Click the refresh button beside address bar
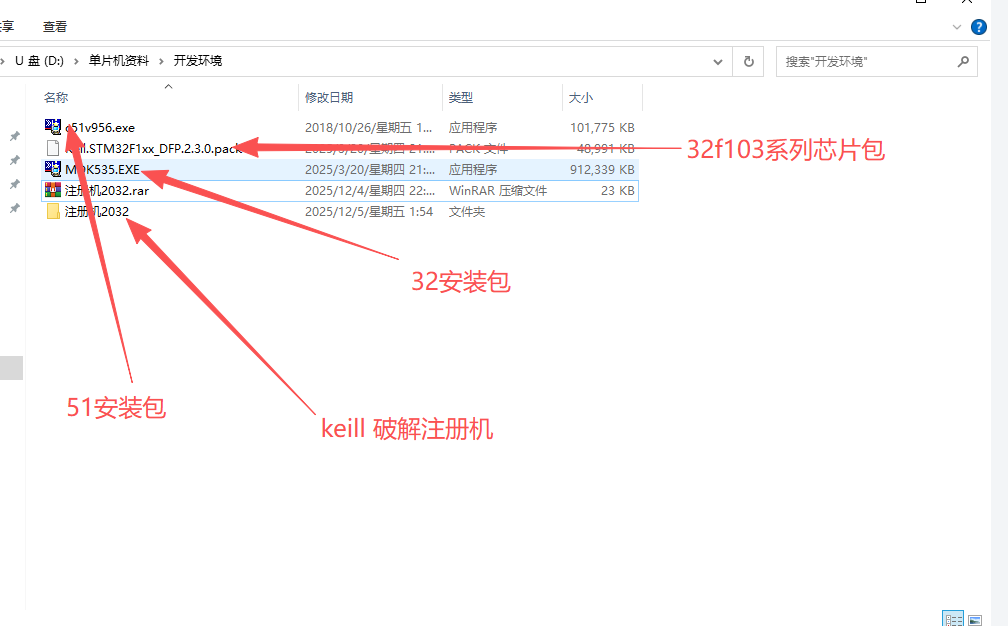 coord(748,61)
